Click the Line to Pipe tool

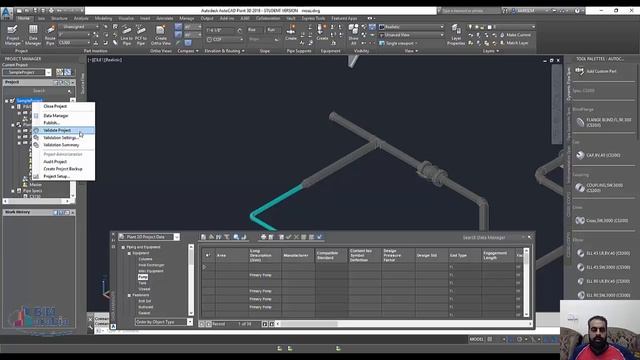[x=127, y=34]
